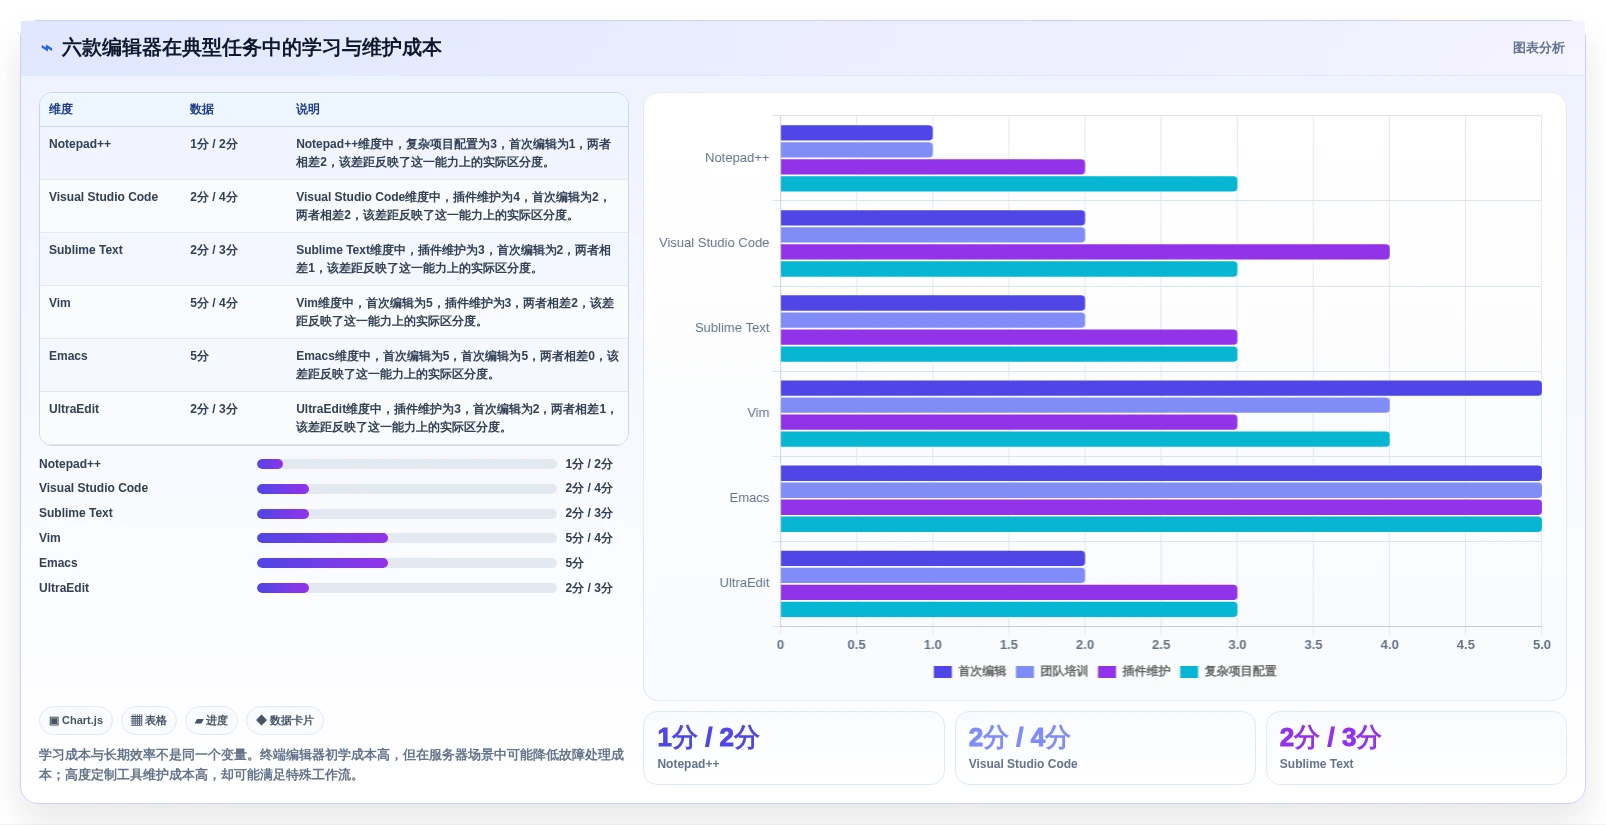Image resolution: width=1606 pixels, height=825 pixels.
Task: Click Notepad++ 复杂项目配置 bar in chart
Action: (1009, 184)
